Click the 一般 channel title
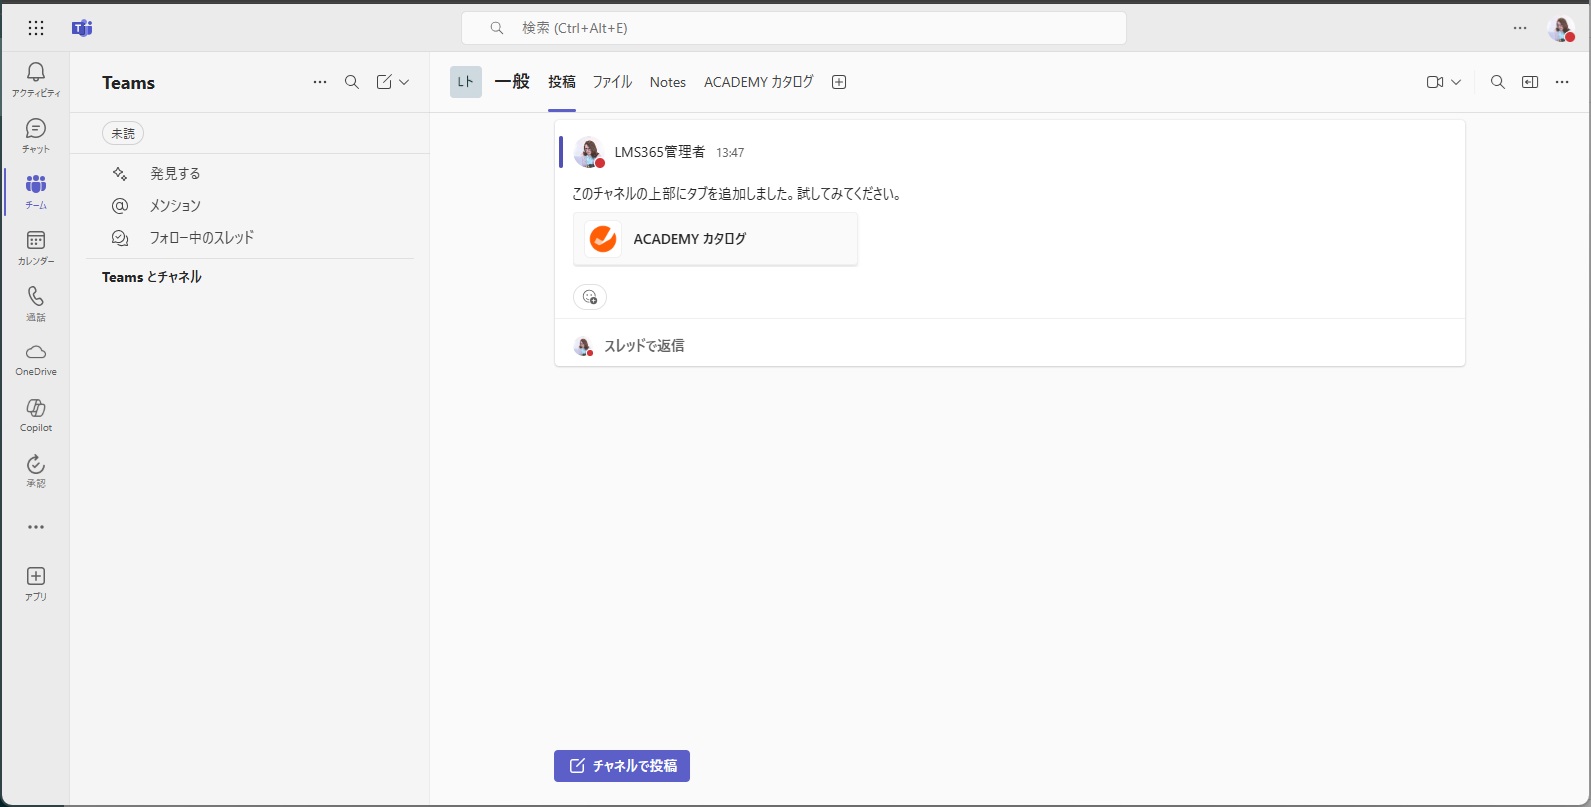1591x807 pixels. (512, 82)
